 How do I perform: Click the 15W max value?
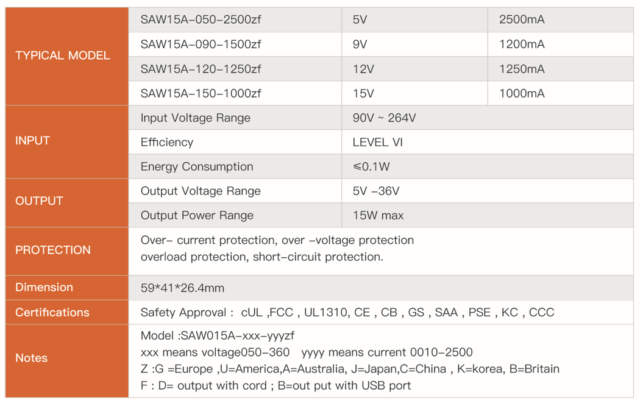[378, 214]
